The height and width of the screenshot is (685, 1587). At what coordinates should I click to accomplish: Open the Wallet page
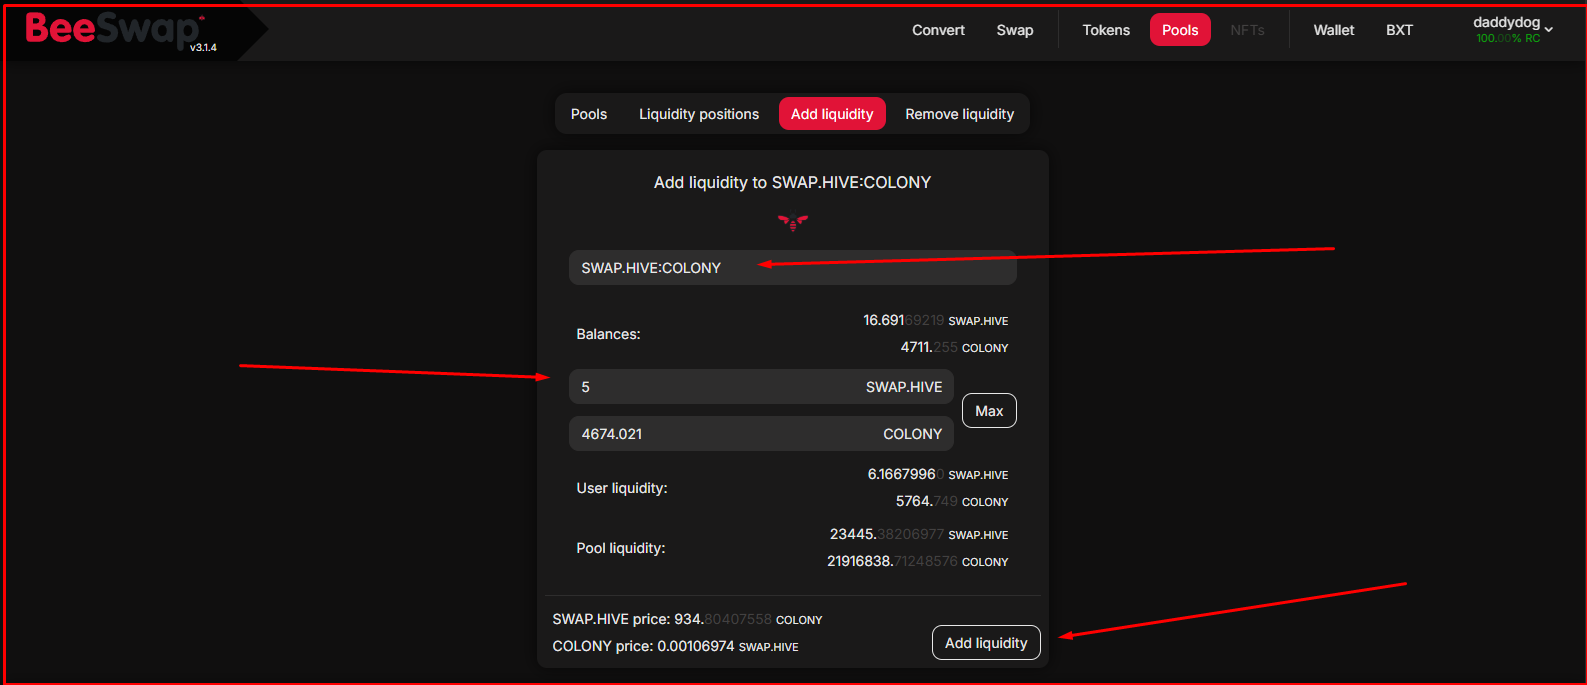click(x=1334, y=30)
